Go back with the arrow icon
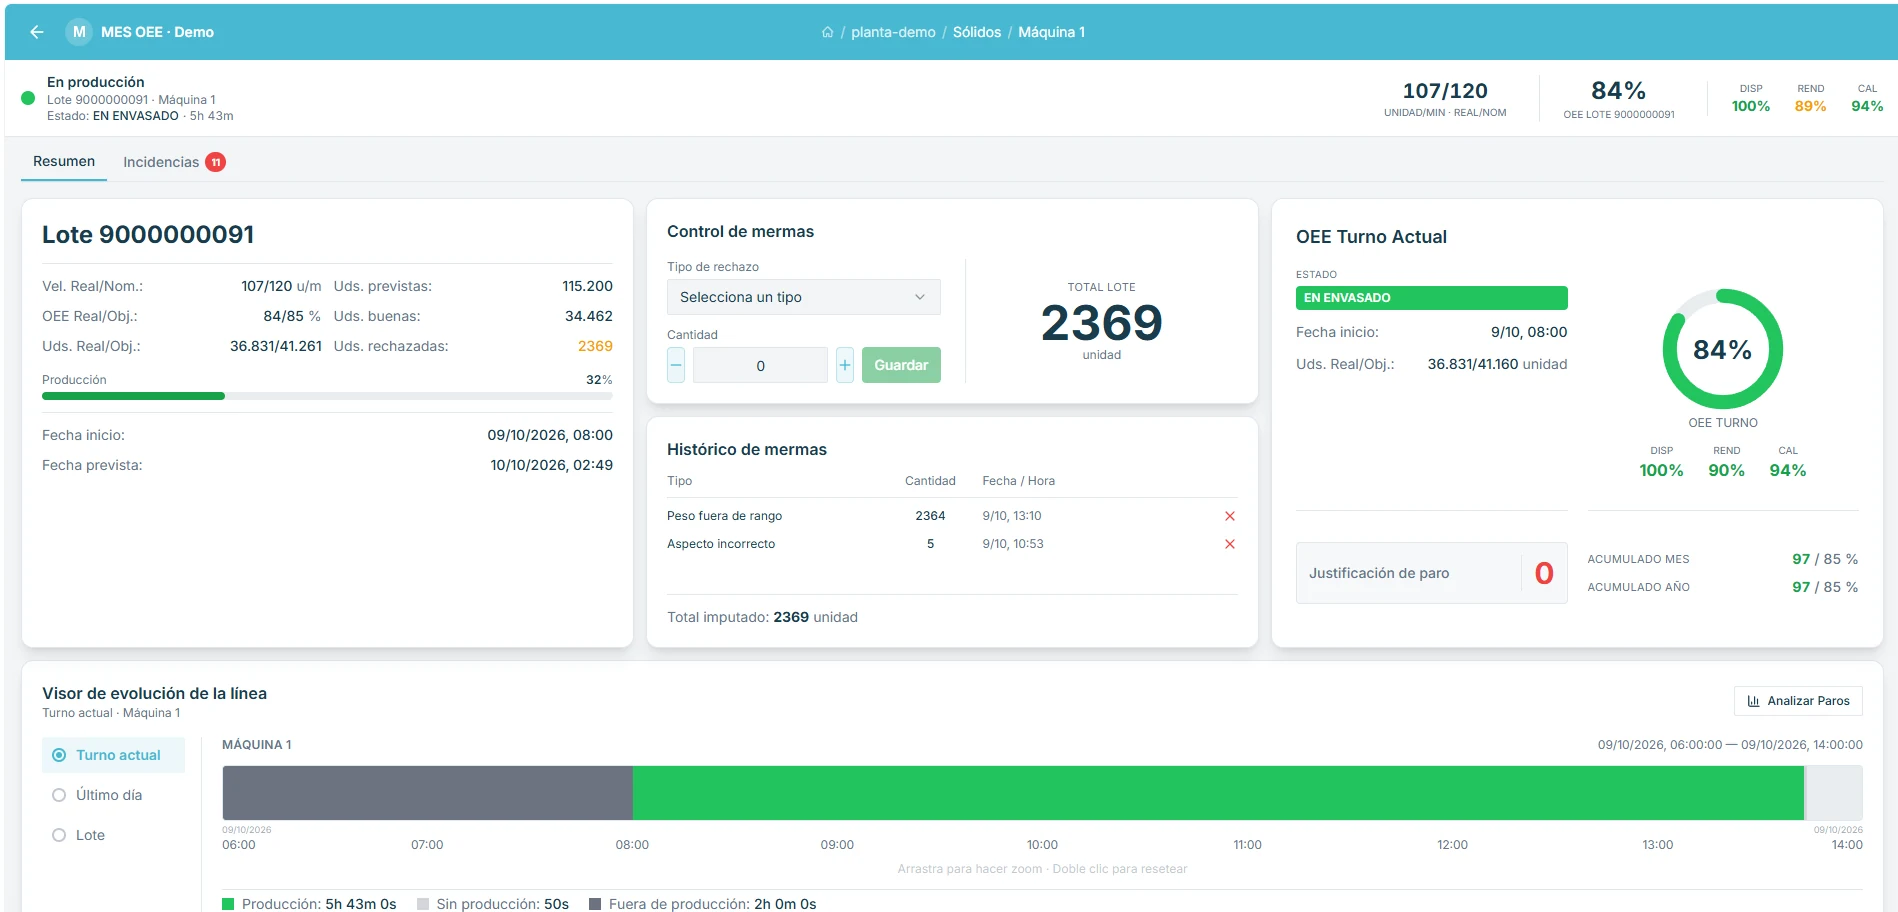 (x=37, y=32)
